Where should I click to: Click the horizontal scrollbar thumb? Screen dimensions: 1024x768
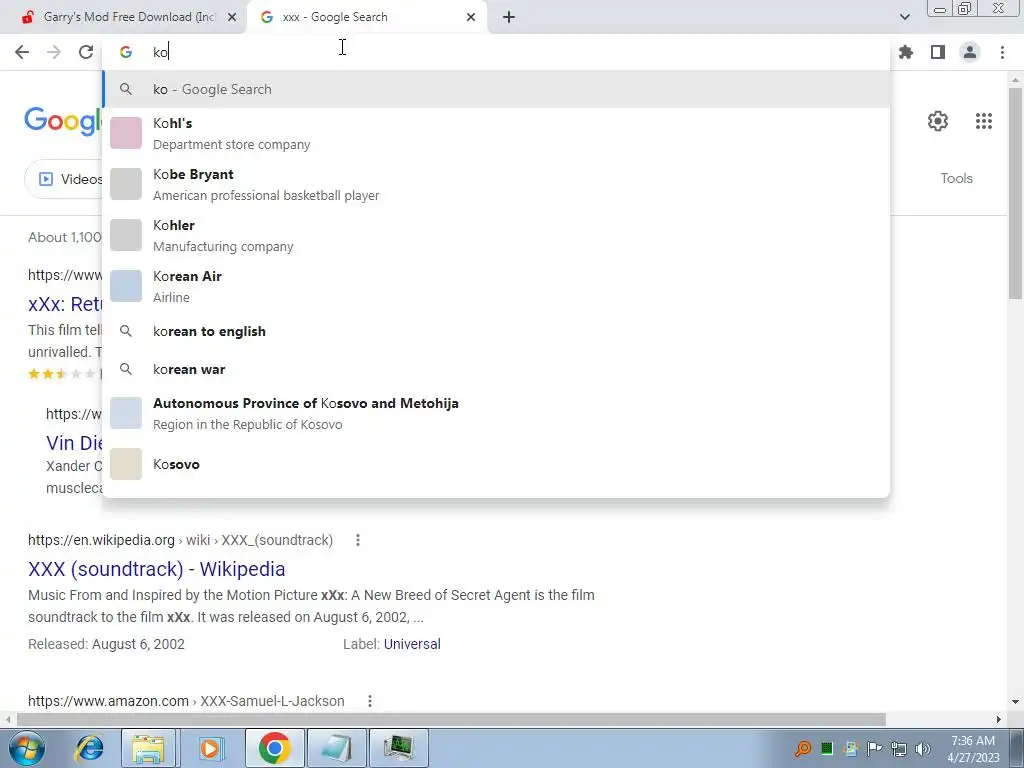point(451,720)
